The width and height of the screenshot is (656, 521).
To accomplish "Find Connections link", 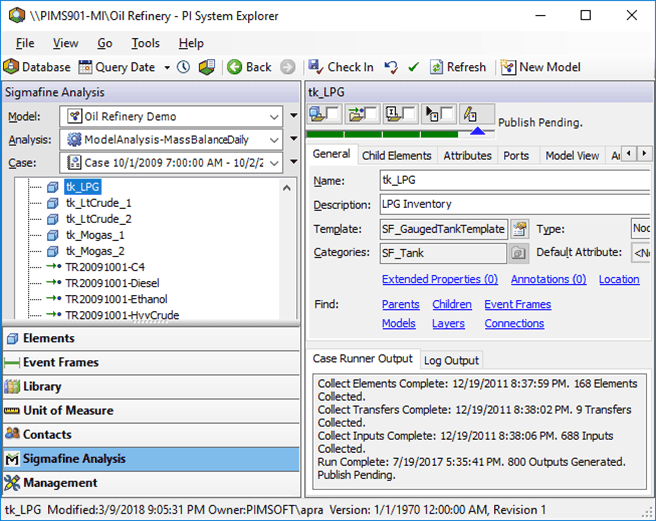I will point(514,323).
